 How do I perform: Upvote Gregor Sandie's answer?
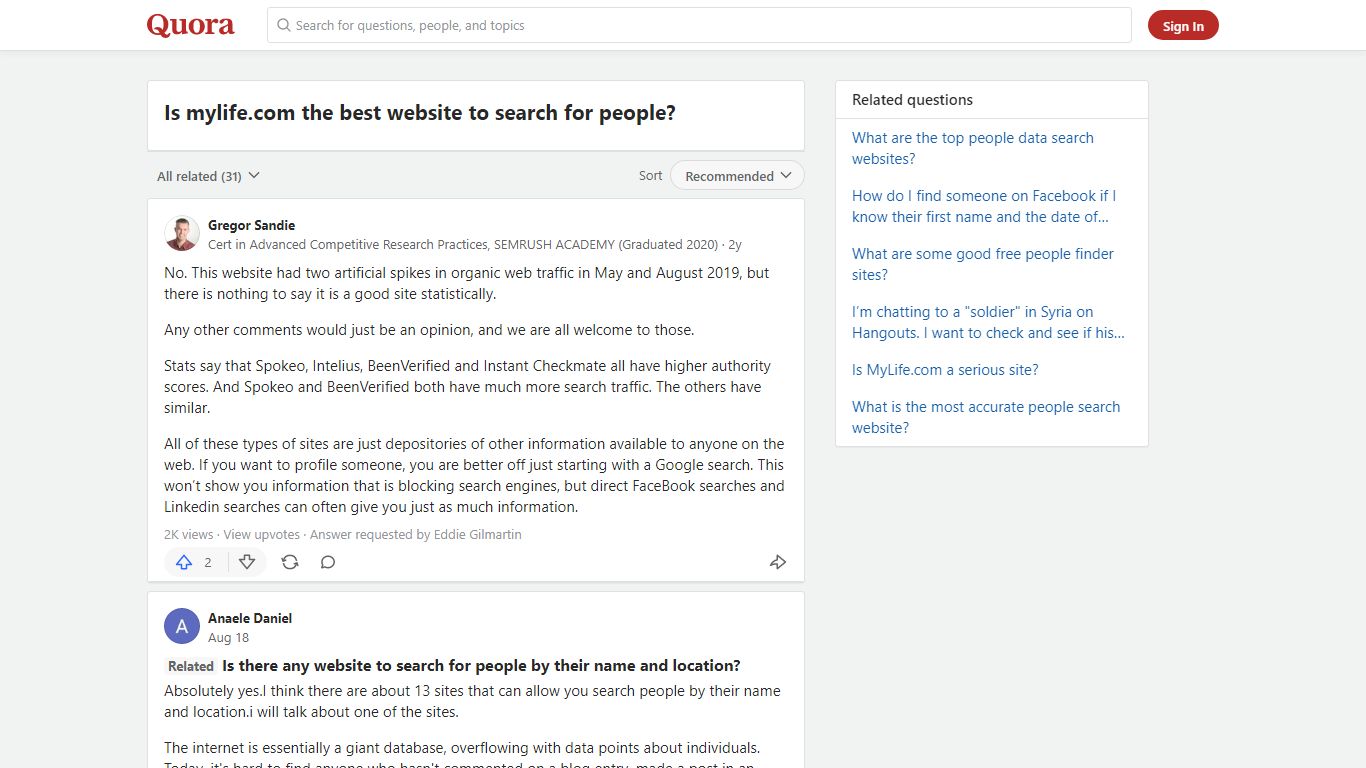[x=184, y=562]
